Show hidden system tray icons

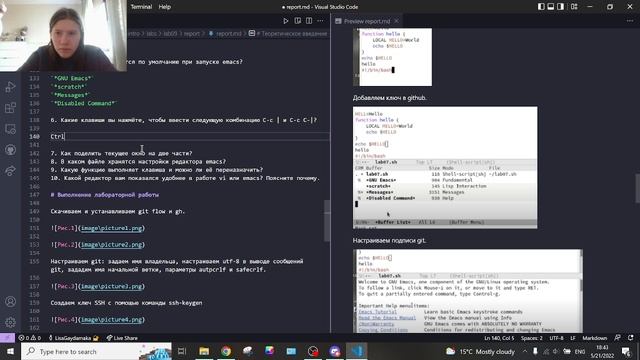[x=525, y=351]
